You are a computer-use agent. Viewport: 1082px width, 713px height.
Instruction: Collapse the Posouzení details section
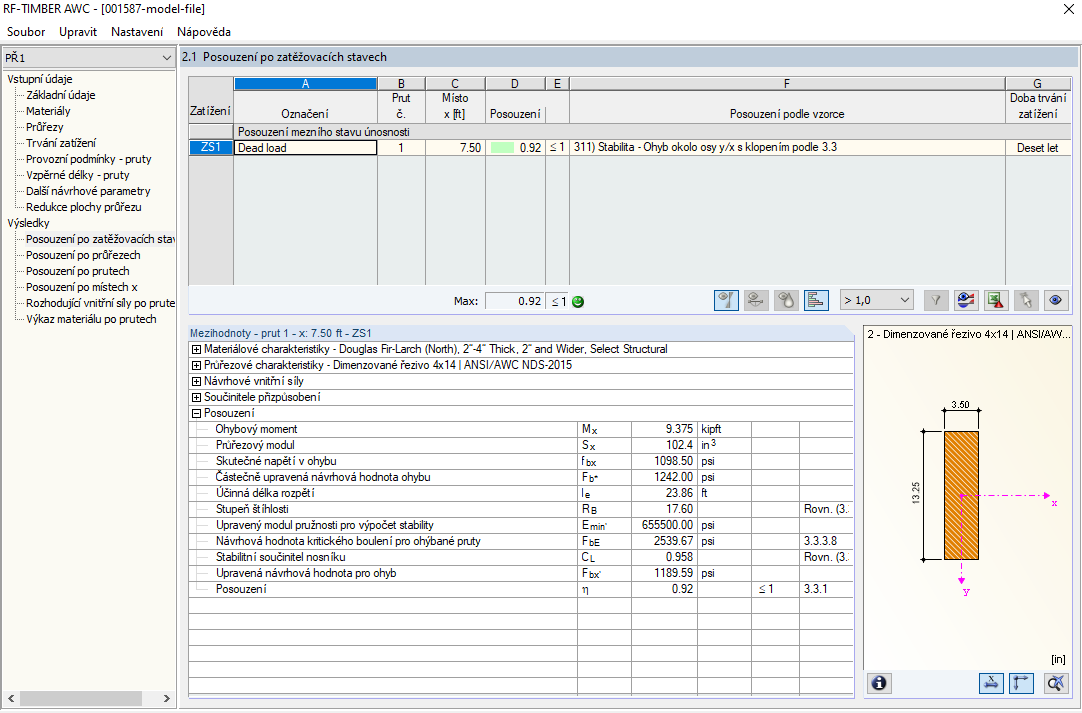197,413
